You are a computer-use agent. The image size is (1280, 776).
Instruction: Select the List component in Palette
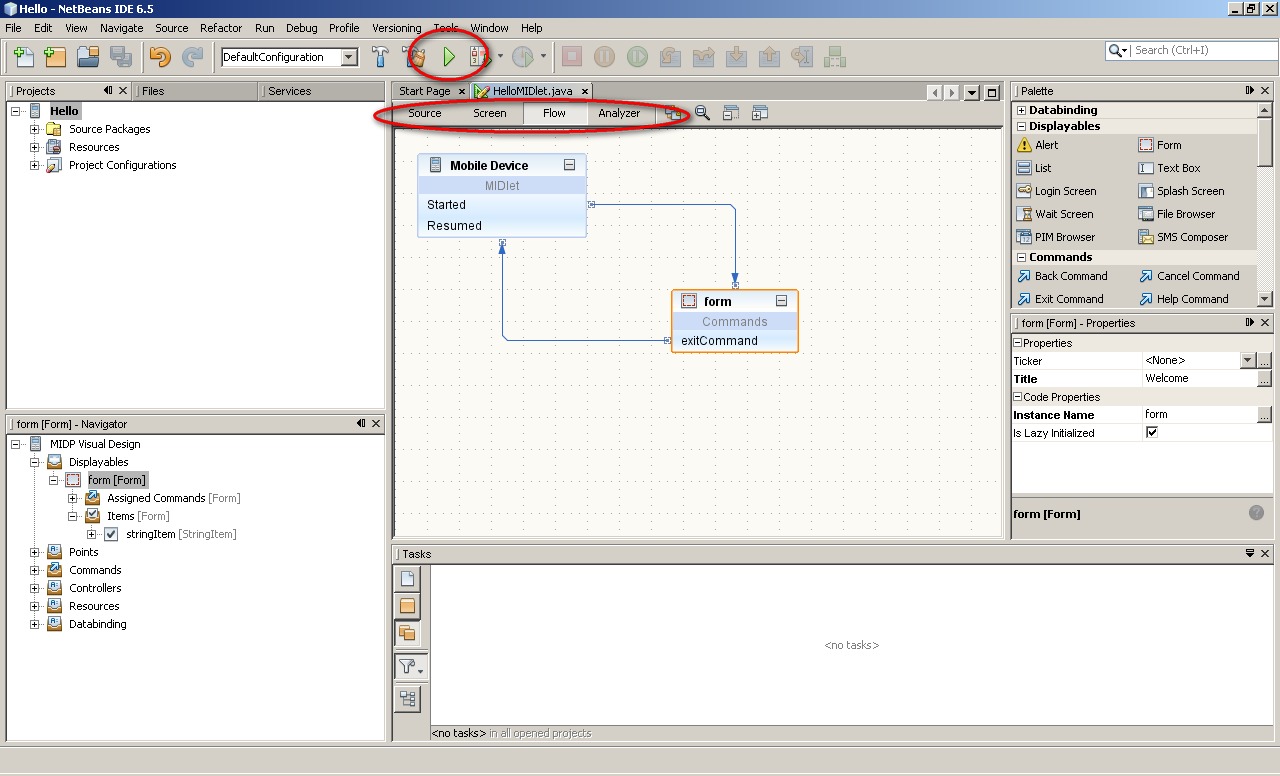[x=1034, y=168]
